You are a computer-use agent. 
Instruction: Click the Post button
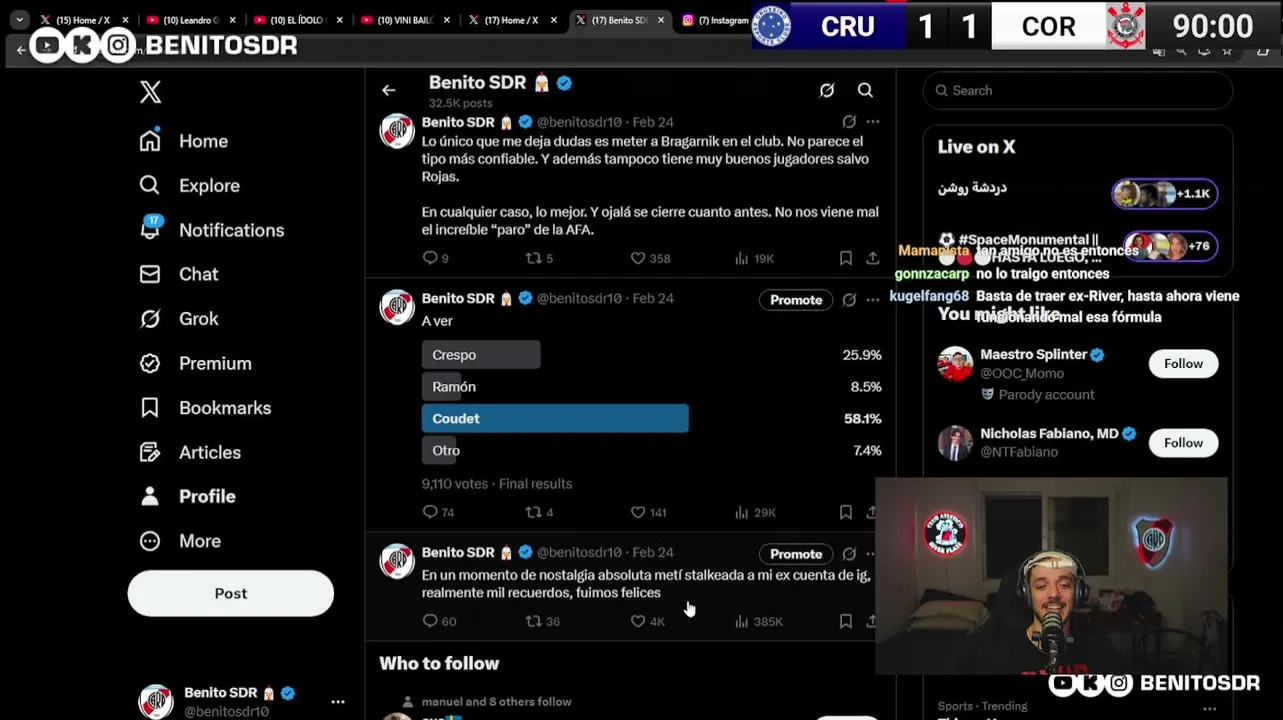(230, 593)
